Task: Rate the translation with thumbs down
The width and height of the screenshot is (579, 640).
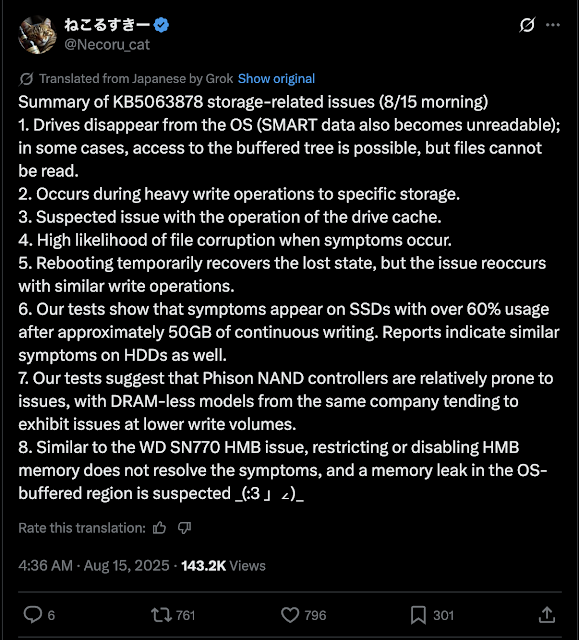Action: coord(184,528)
